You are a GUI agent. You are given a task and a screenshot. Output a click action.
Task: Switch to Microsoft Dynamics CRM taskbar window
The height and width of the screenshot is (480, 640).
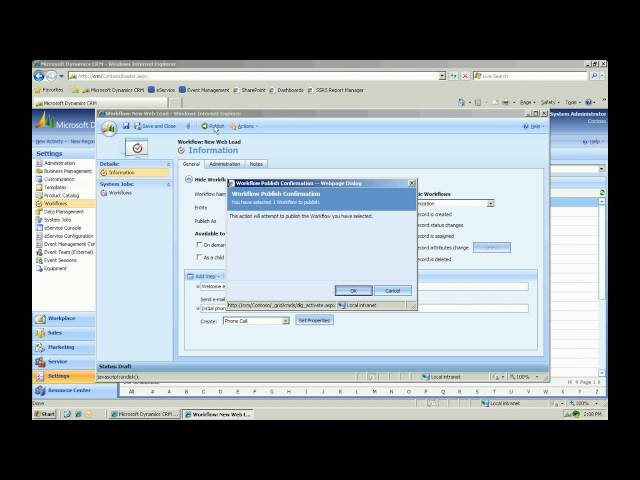coord(144,414)
